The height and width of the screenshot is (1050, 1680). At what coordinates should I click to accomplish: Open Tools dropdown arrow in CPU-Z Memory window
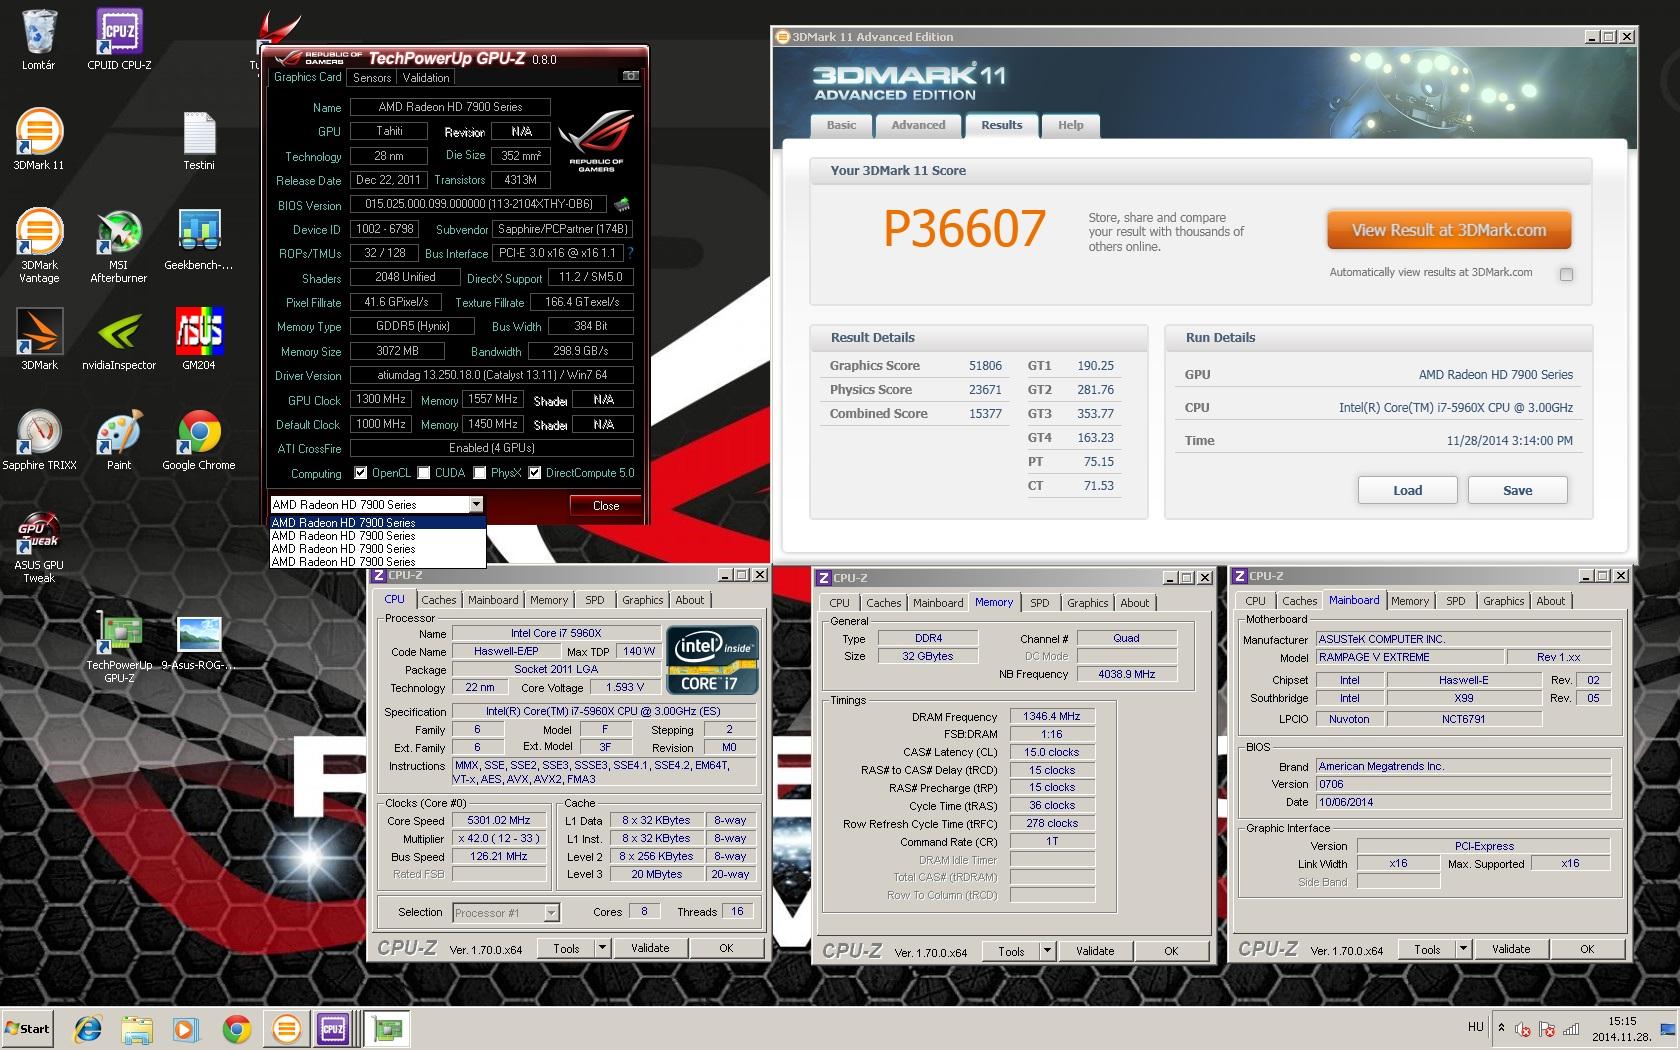[1047, 951]
